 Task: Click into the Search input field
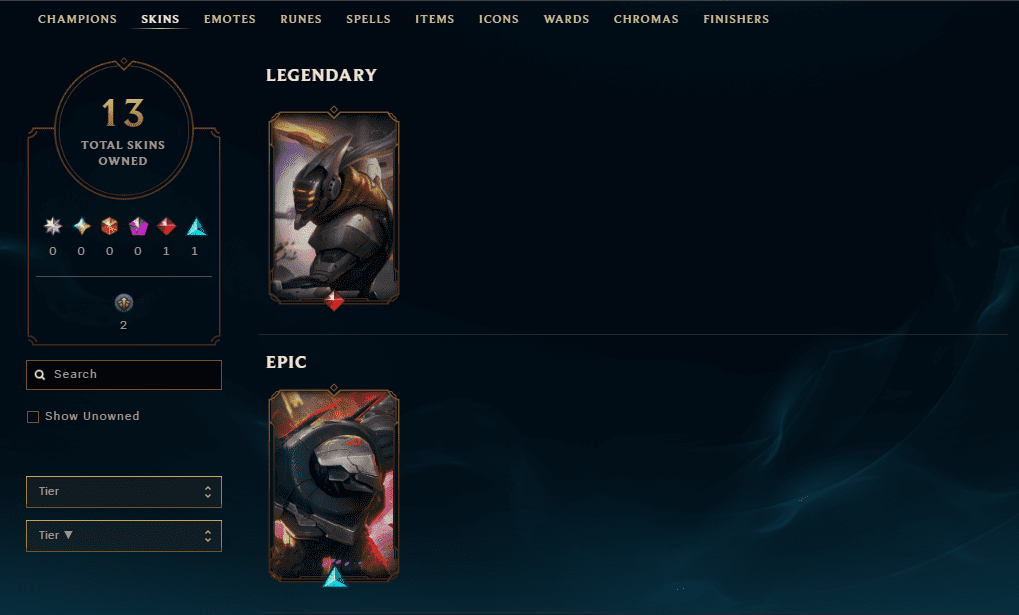tap(123, 375)
